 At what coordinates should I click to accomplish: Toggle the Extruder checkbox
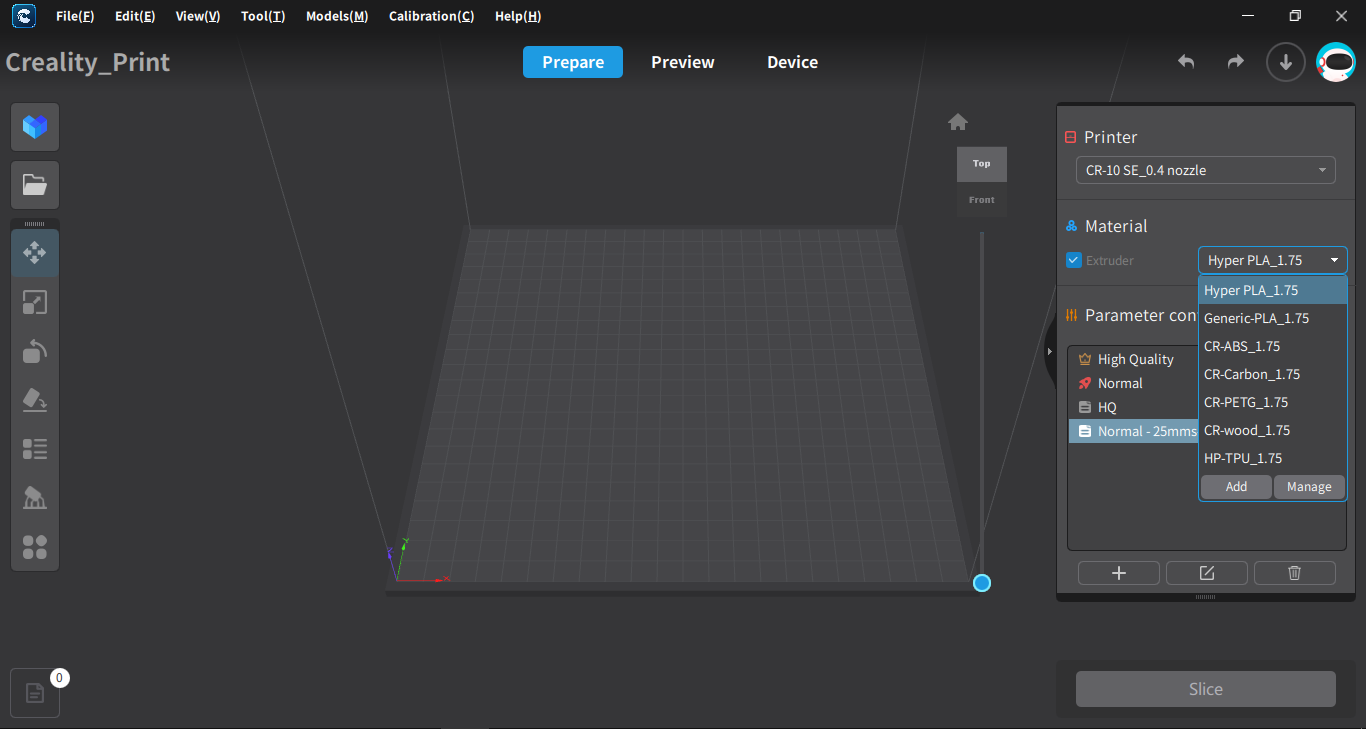coord(1074,261)
